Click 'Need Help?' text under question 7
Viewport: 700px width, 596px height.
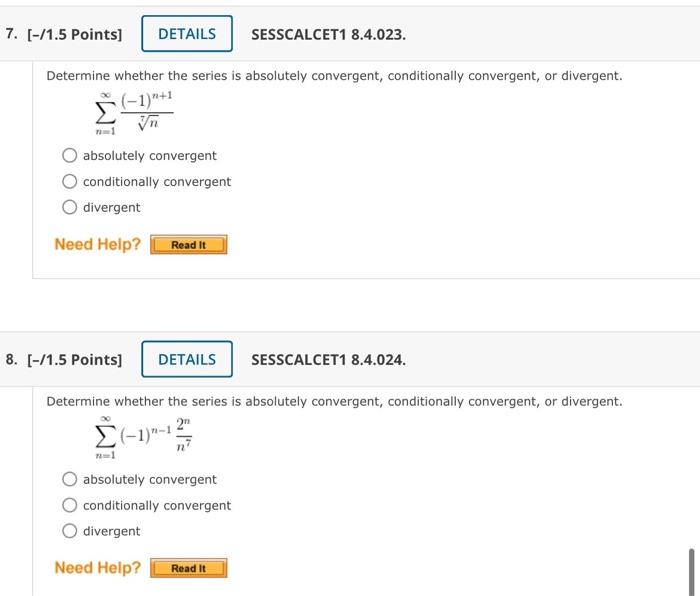pyautogui.click(x=97, y=245)
